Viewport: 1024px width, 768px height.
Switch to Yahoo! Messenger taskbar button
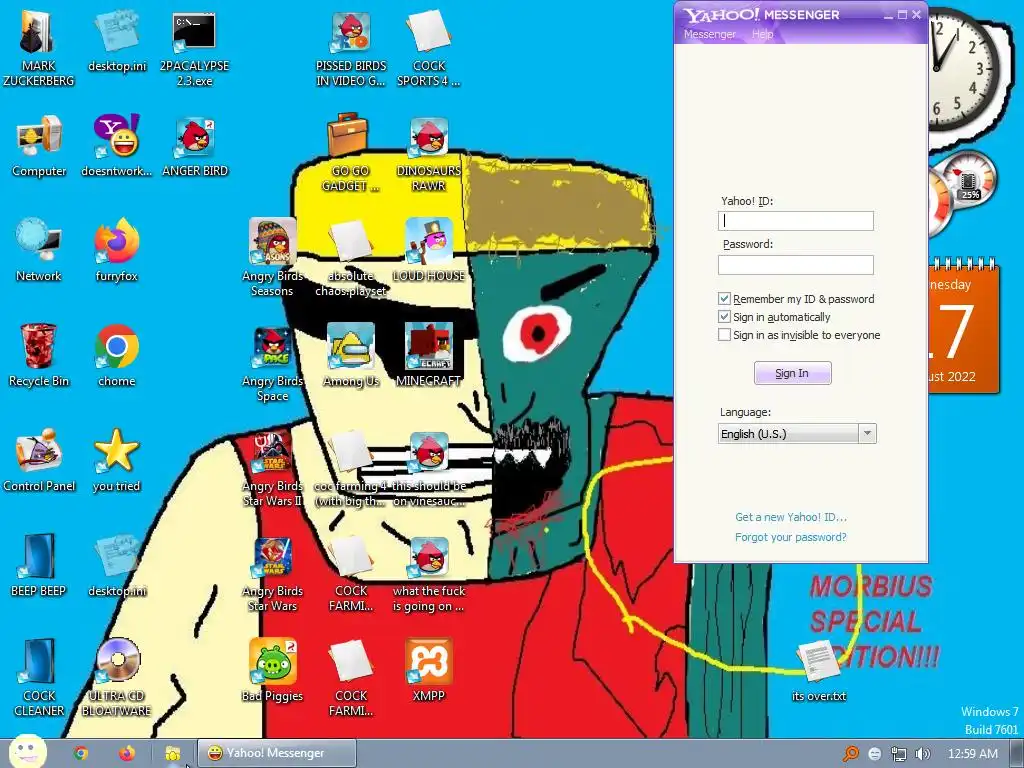coord(277,753)
